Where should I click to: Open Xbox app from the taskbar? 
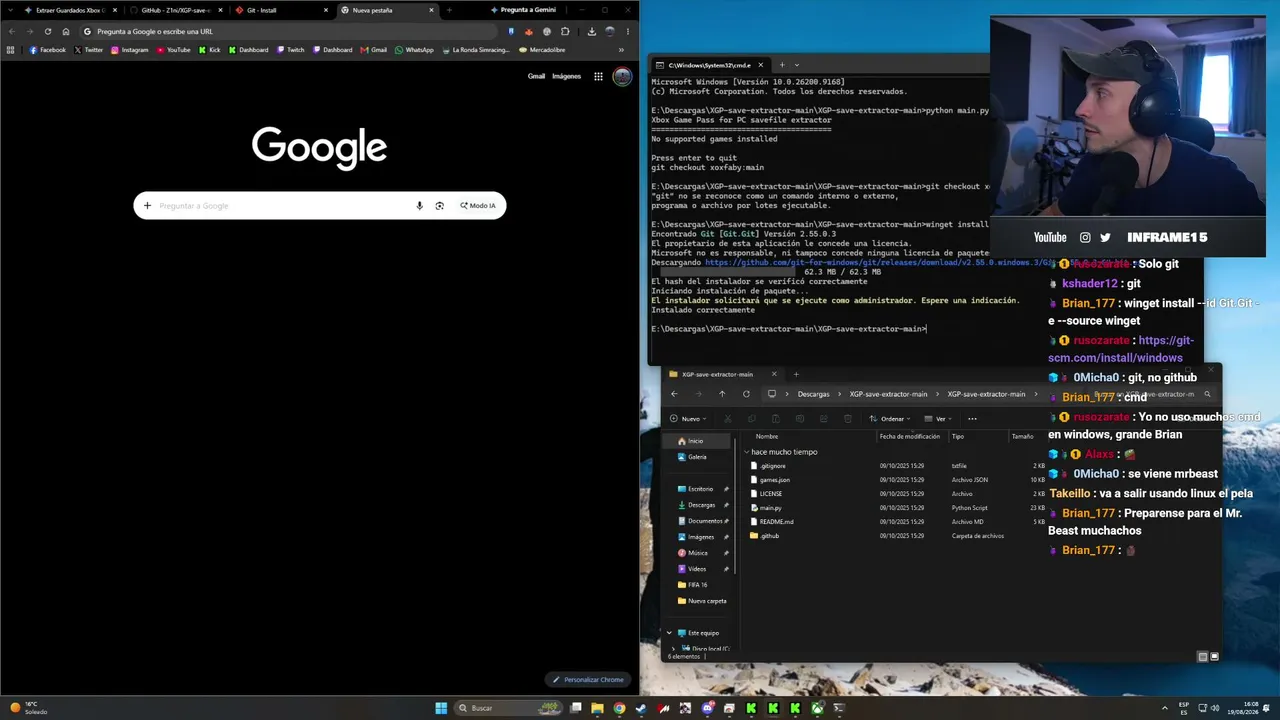(x=817, y=708)
